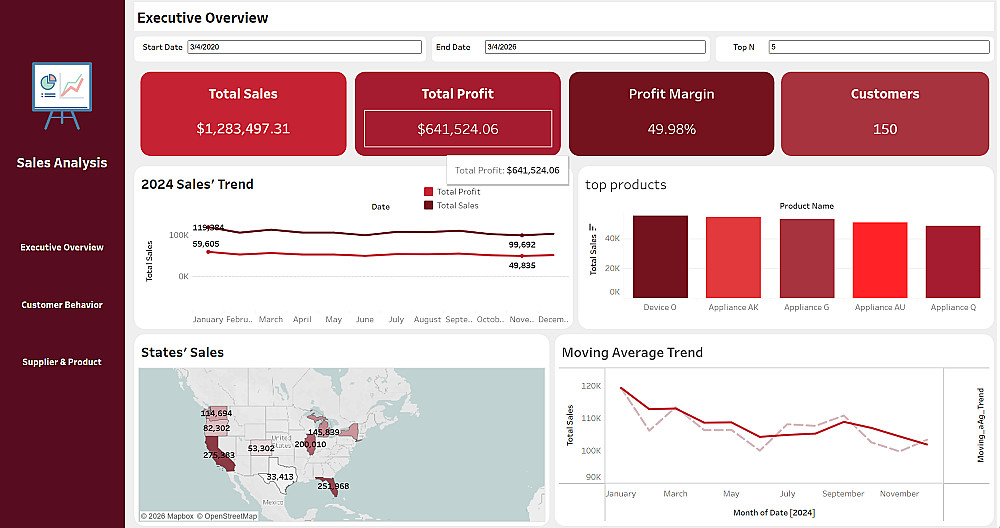The image size is (1000, 528).
Task: Select the Total Sales KPI card
Action: tap(243, 113)
